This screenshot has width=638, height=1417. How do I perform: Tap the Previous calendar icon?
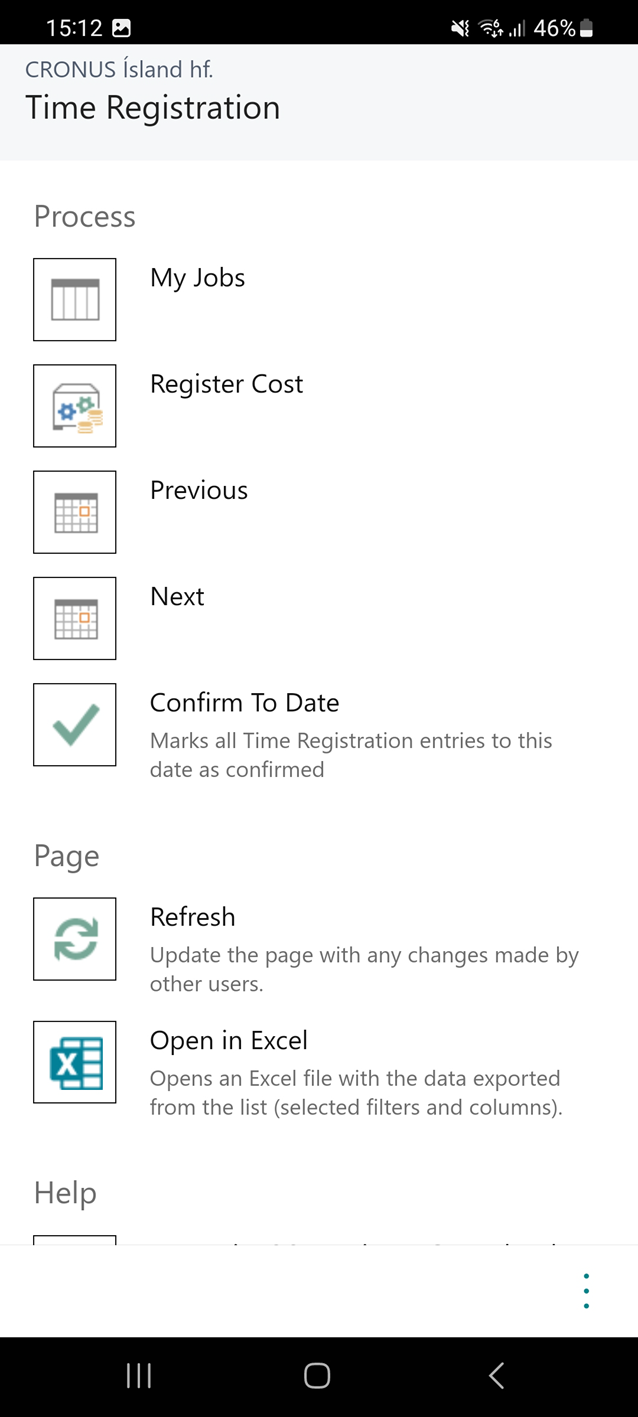[75, 512]
